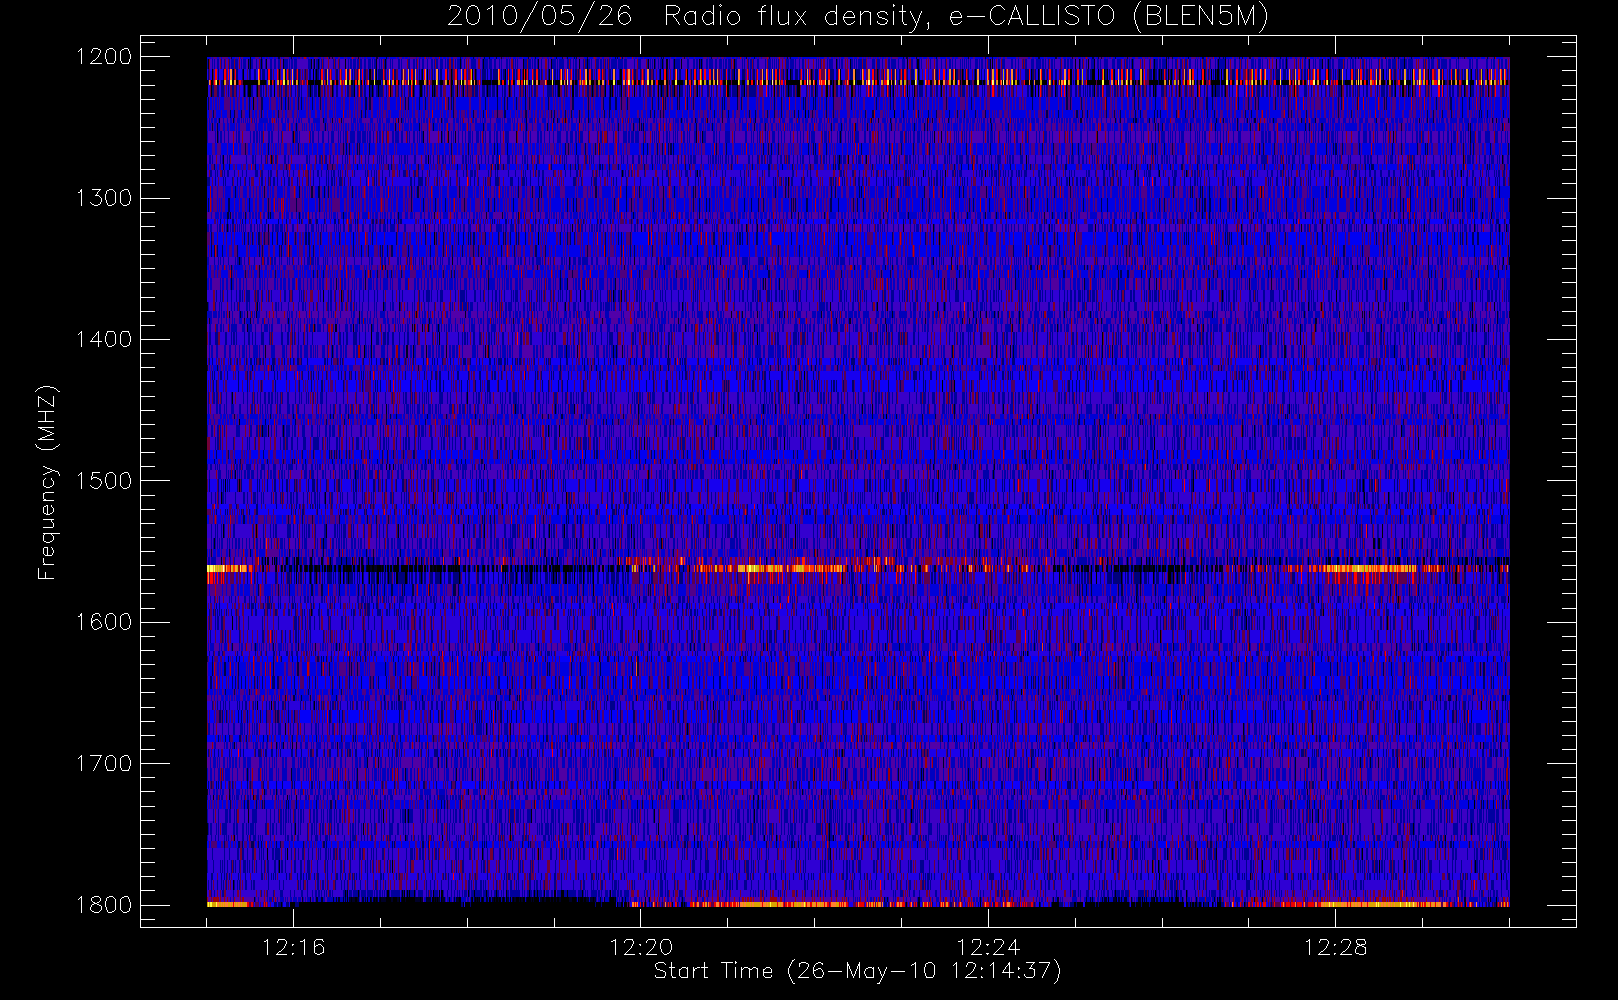Click the plot title '2010/05/26 Radio flux density'
The image size is (1618, 1000).
(858, 17)
